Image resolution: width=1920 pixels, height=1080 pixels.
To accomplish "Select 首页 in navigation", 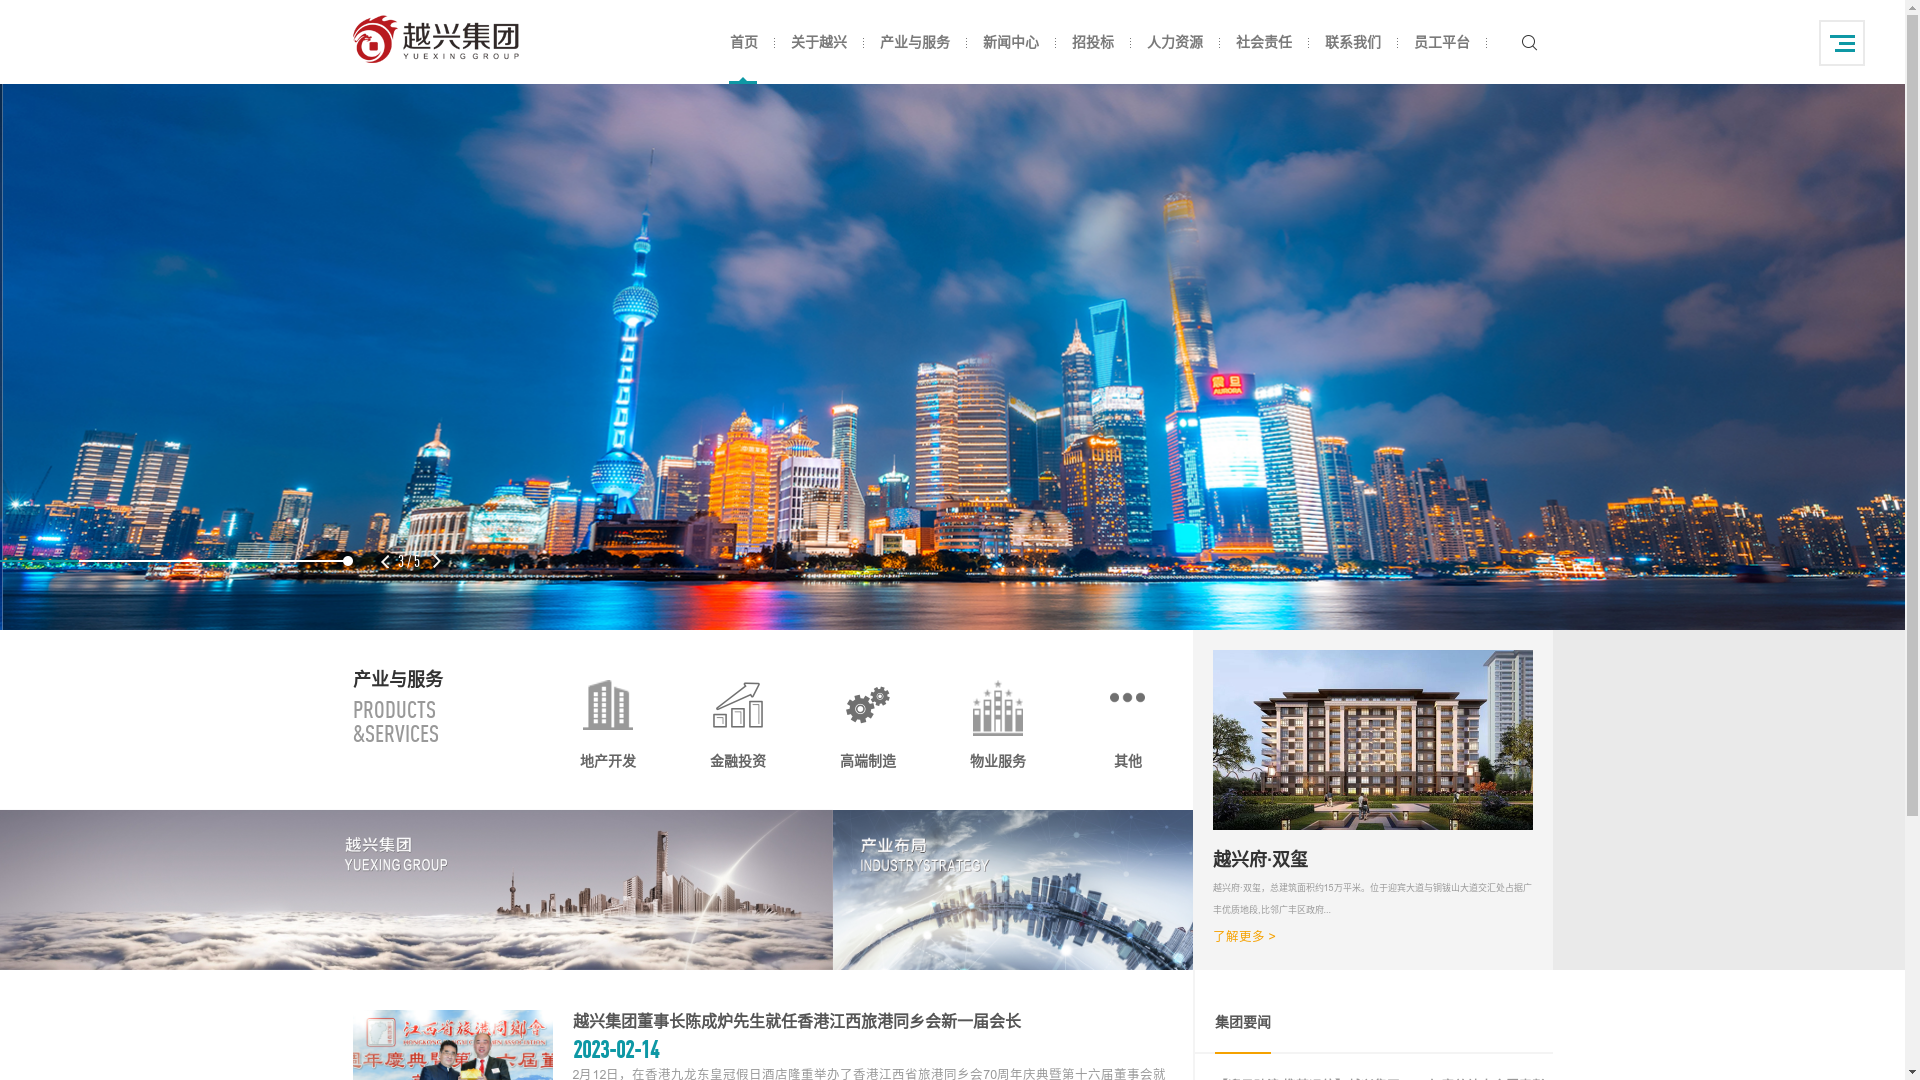I will point(744,42).
